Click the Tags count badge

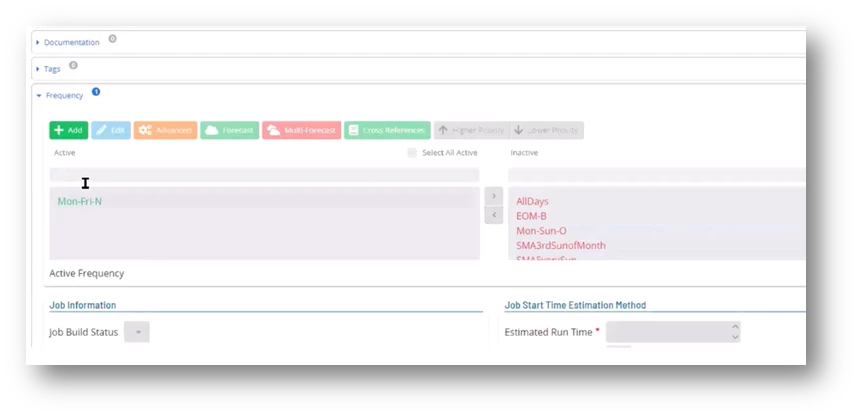tap(73, 65)
